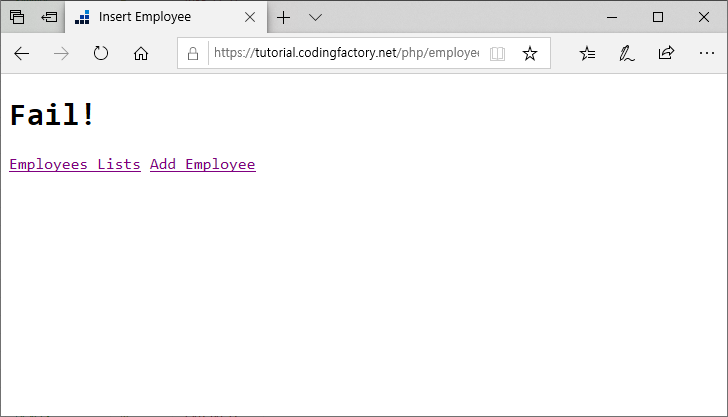Viewport: 728px width, 417px height.
Task: Set these tabs aside
Action: [49, 17]
